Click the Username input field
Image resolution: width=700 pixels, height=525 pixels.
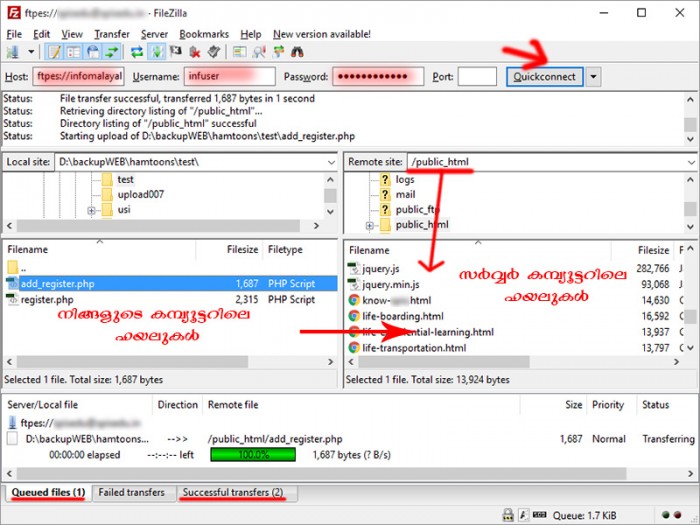(229, 76)
